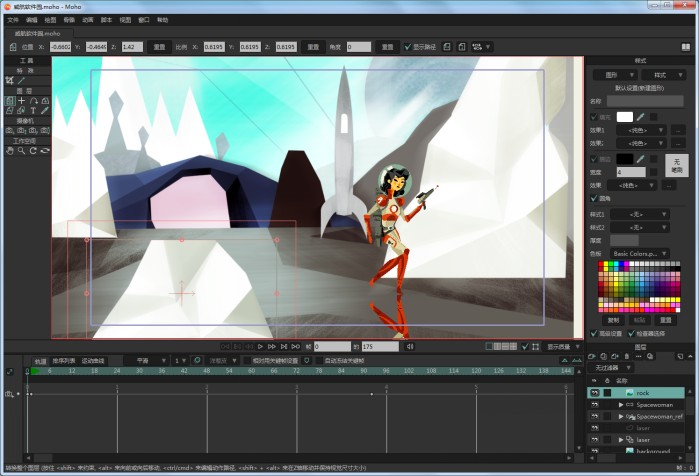Click the fill color eyedropper icon
The height and width of the screenshot is (476, 699).
click(641, 117)
